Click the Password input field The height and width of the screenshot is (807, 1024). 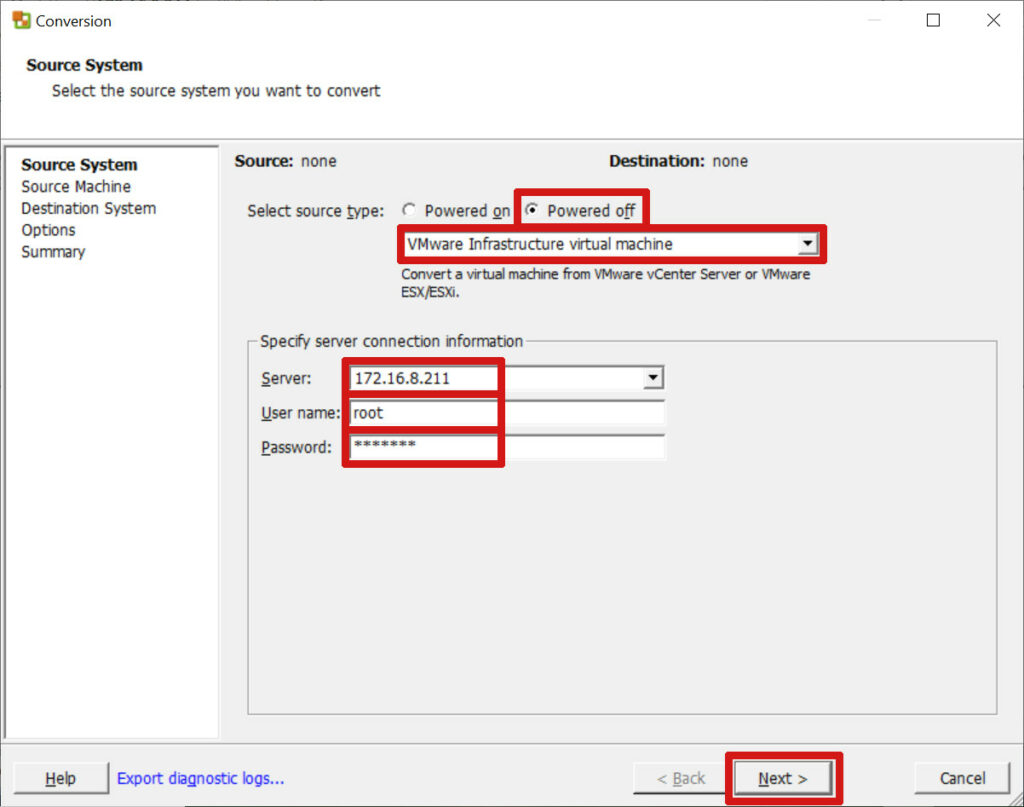click(506, 447)
